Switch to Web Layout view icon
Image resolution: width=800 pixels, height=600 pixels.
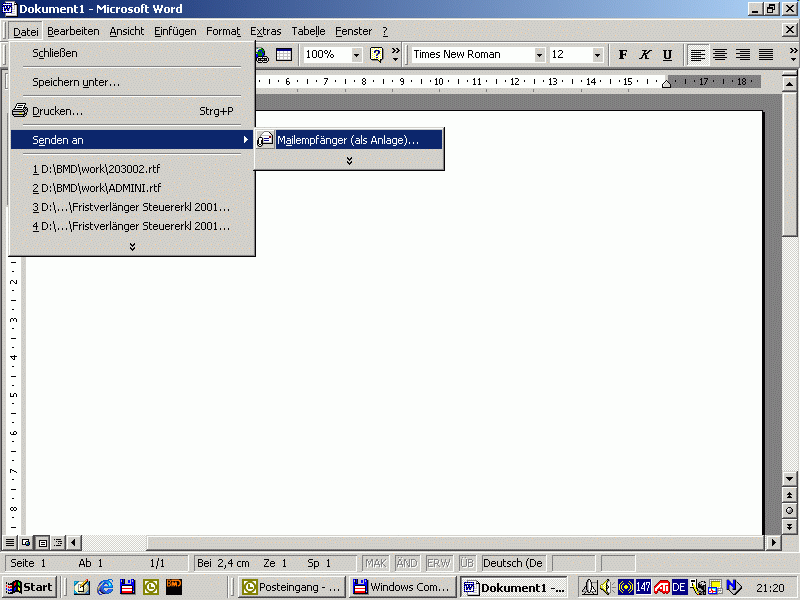[x=26, y=542]
